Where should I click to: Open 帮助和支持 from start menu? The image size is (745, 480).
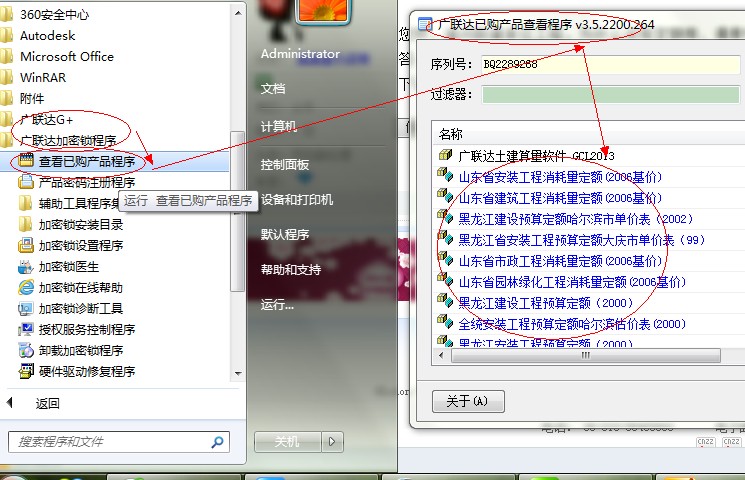(x=291, y=269)
